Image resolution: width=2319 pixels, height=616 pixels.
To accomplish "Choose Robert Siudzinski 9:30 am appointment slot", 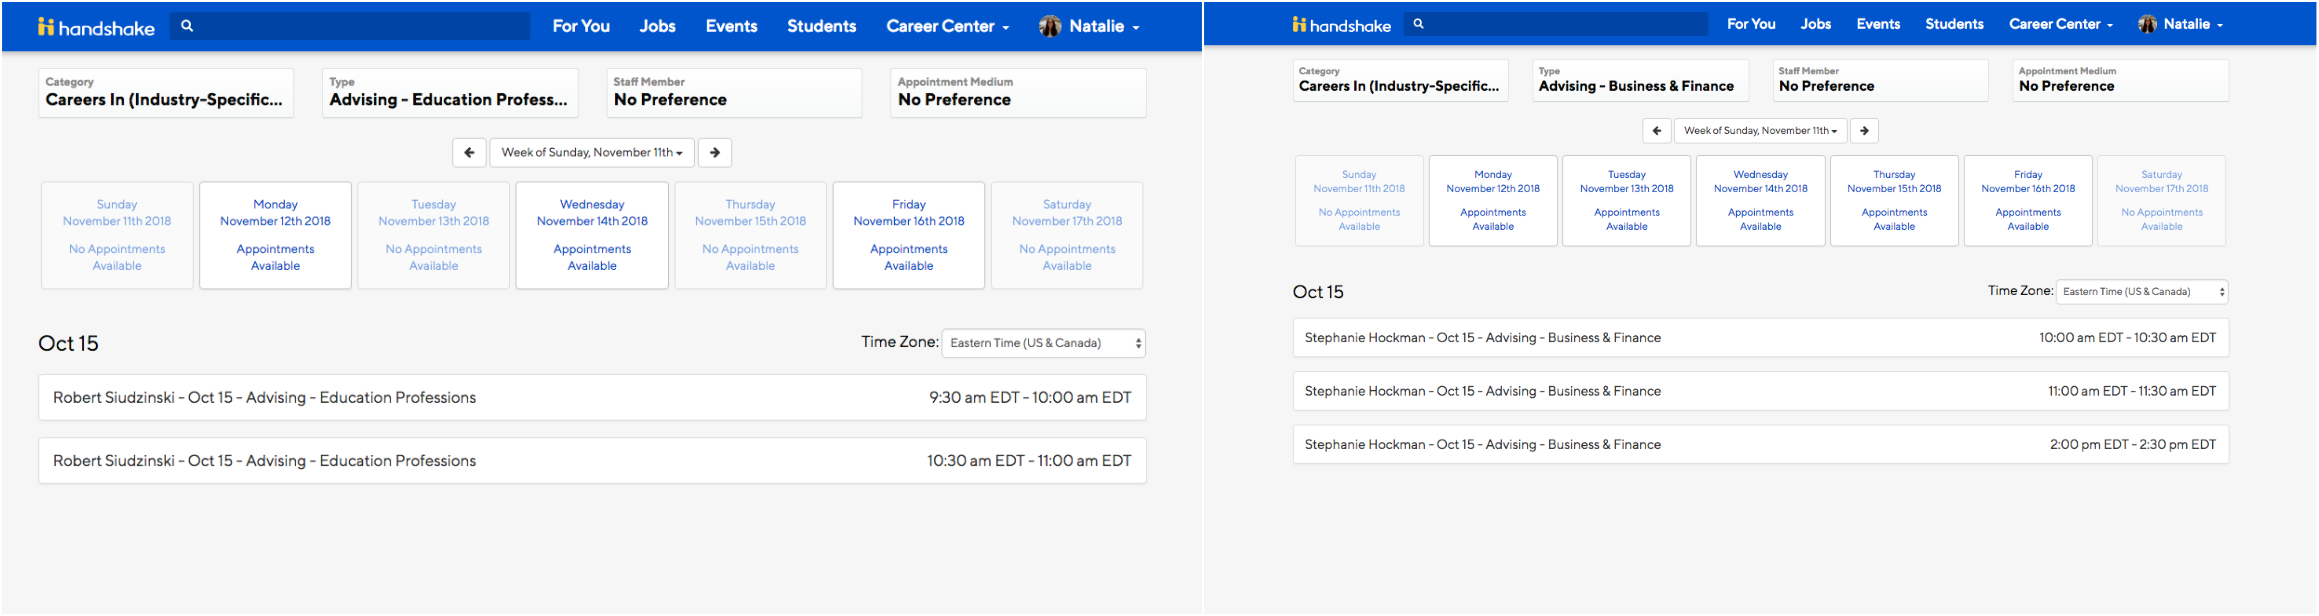I will pyautogui.click(x=592, y=398).
